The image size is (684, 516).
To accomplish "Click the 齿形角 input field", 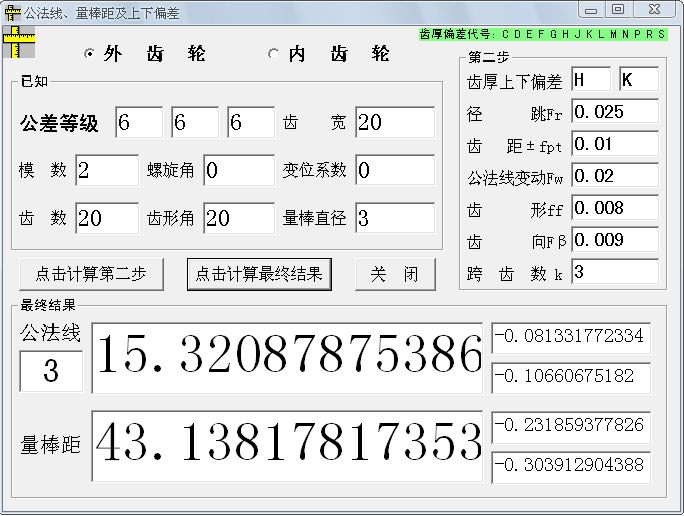I will point(239,218).
